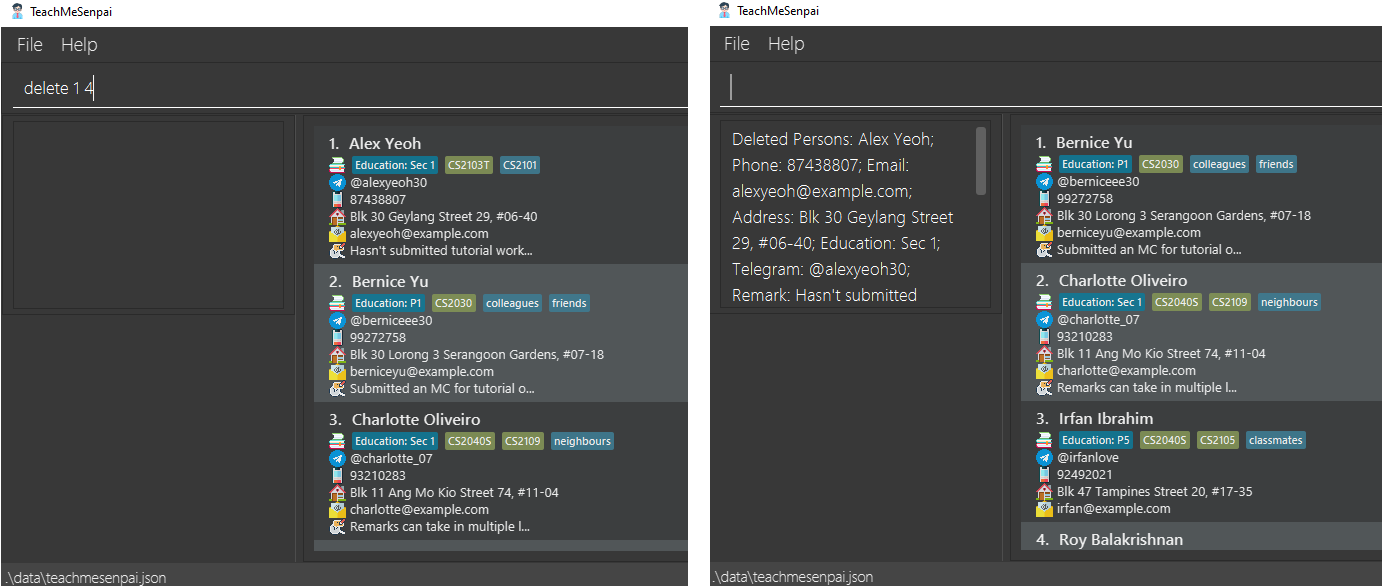Click the 'Education: P5' tag
The height and width of the screenshot is (586, 1382).
1095,440
